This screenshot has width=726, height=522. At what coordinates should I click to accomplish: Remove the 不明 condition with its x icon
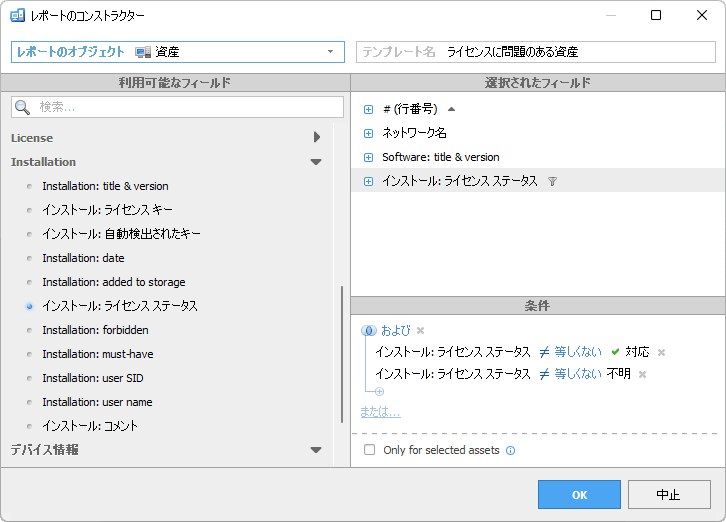tap(642, 374)
